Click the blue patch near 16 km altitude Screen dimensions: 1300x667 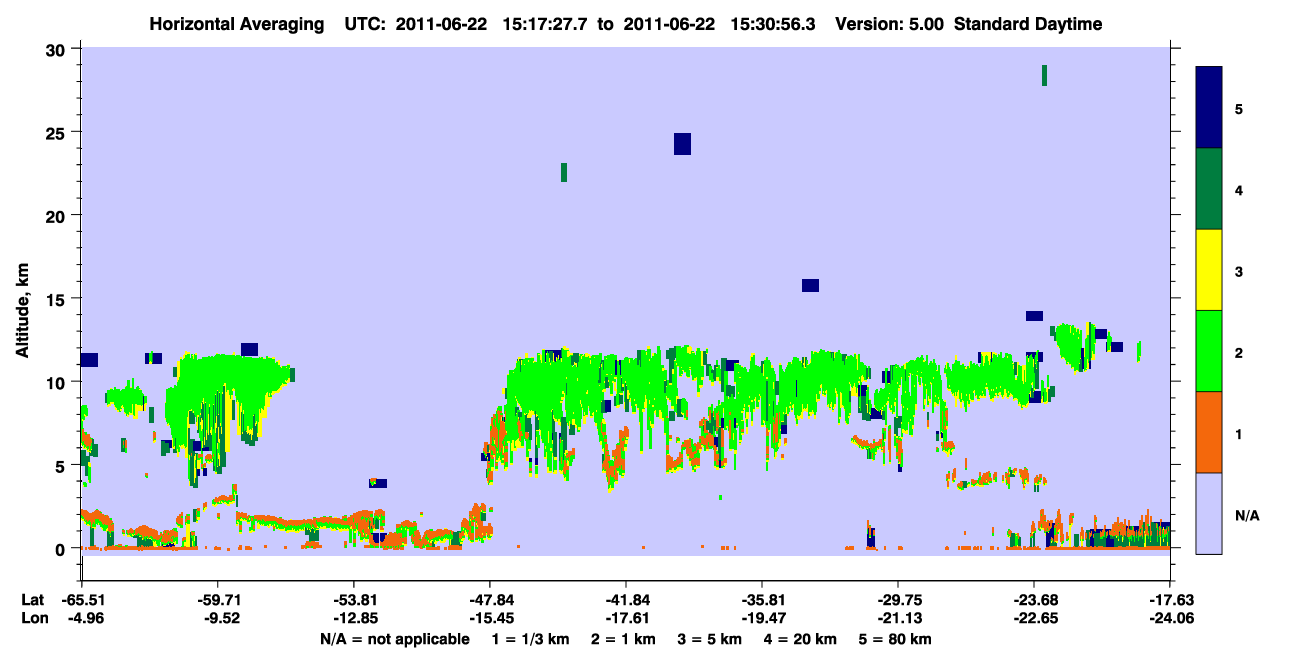[810, 285]
